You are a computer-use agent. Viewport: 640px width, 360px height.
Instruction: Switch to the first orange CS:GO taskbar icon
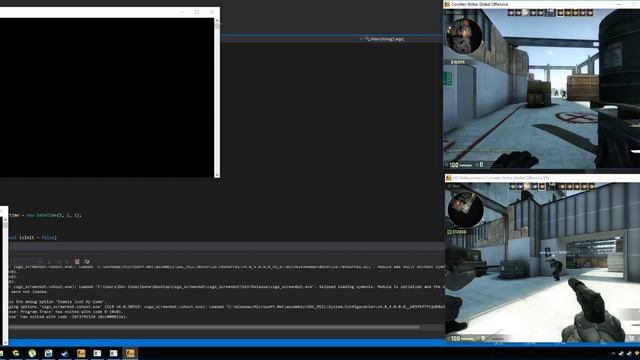click(81, 353)
